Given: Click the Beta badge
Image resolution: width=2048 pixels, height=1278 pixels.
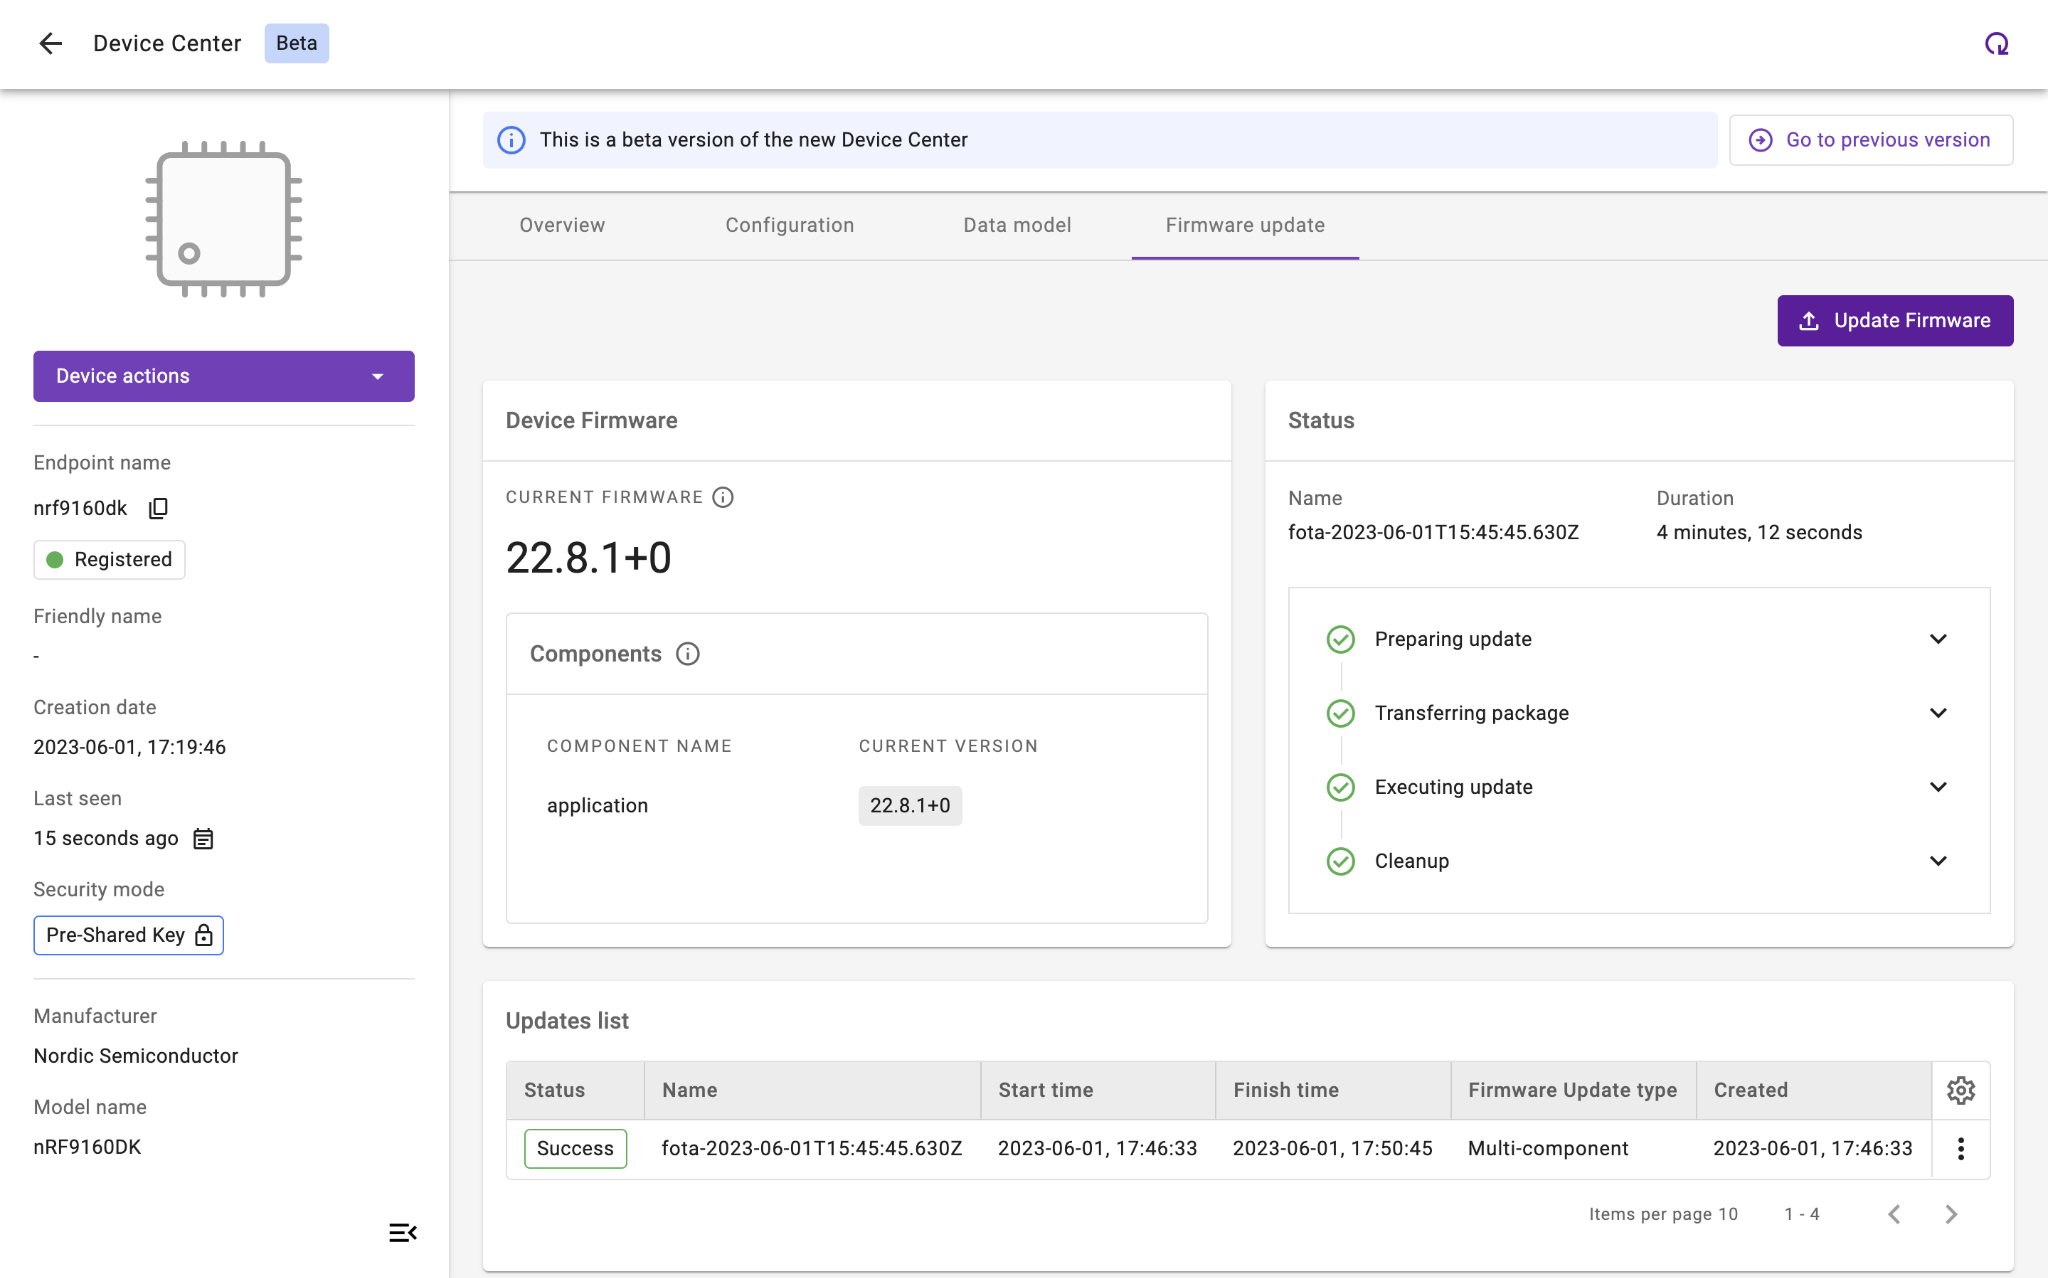Looking at the screenshot, I should (296, 43).
